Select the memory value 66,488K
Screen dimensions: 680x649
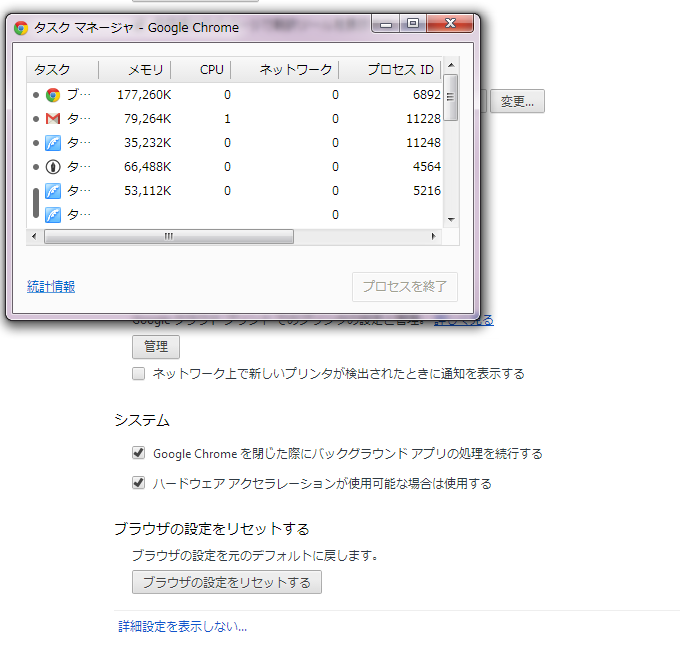pos(147,167)
